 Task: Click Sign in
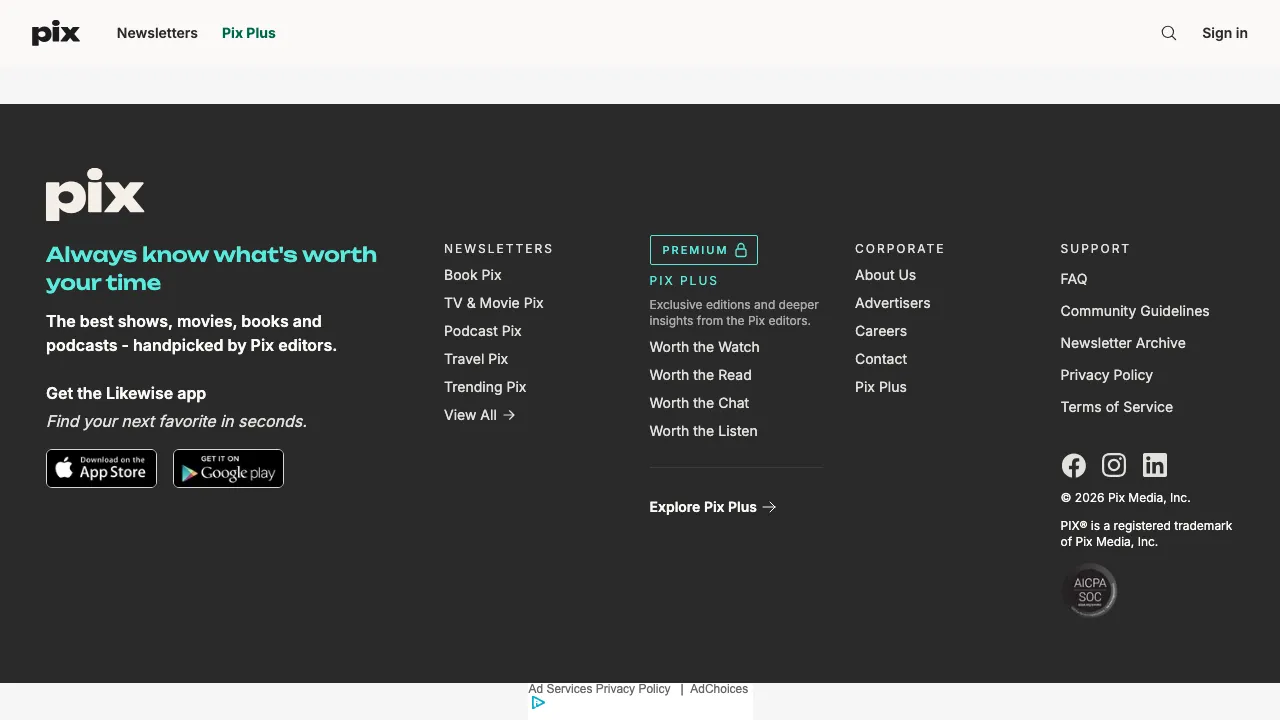pyautogui.click(x=1225, y=33)
